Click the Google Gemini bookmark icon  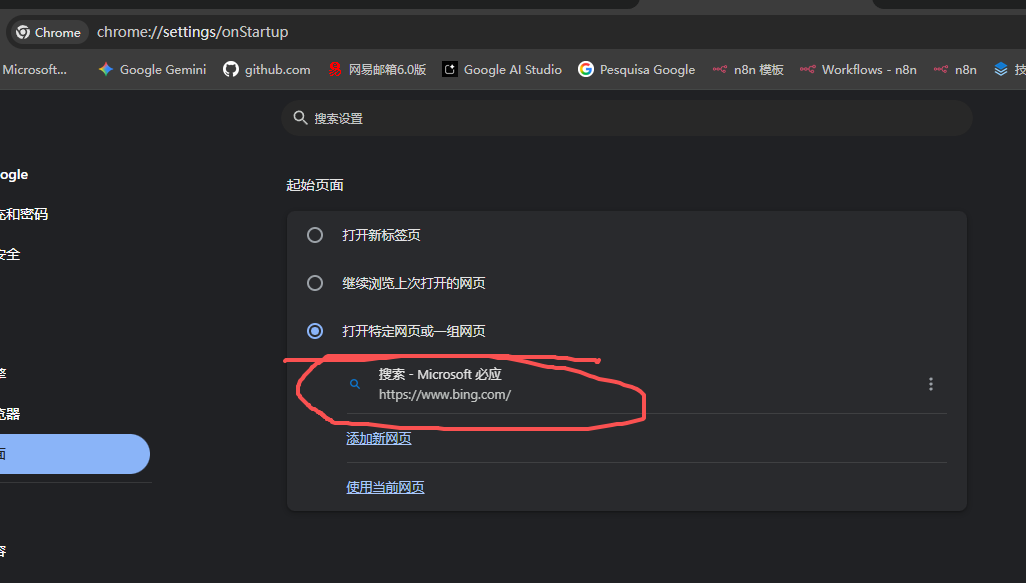(x=106, y=69)
